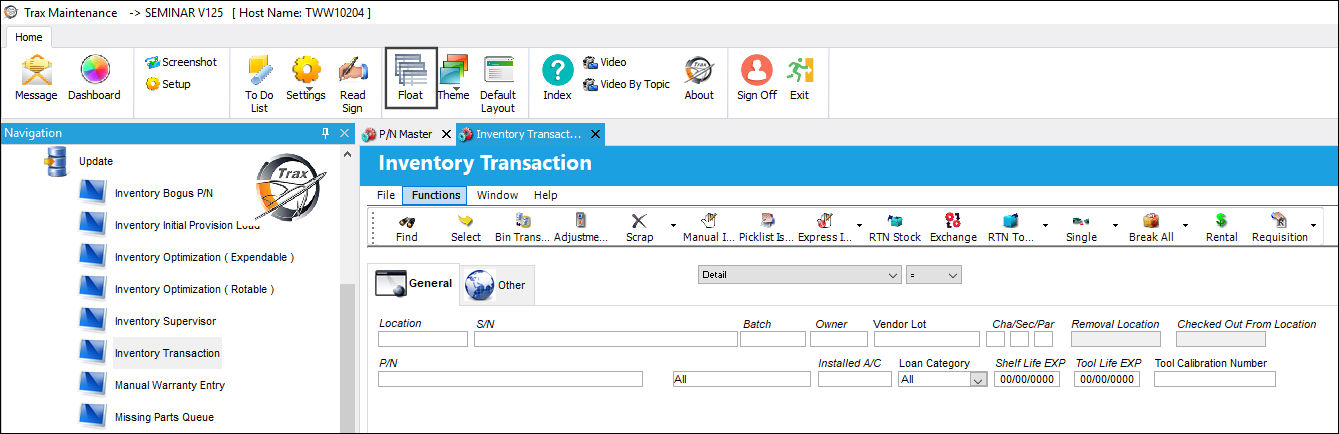Open Setup in the ribbon
Screen dimensions: 1339x434
[168, 84]
